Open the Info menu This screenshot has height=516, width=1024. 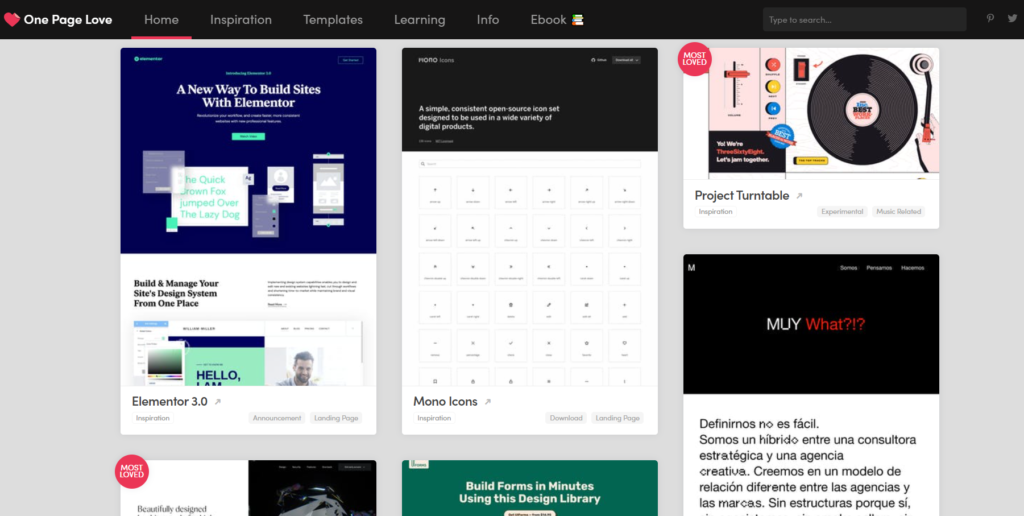[x=488, y=20]
